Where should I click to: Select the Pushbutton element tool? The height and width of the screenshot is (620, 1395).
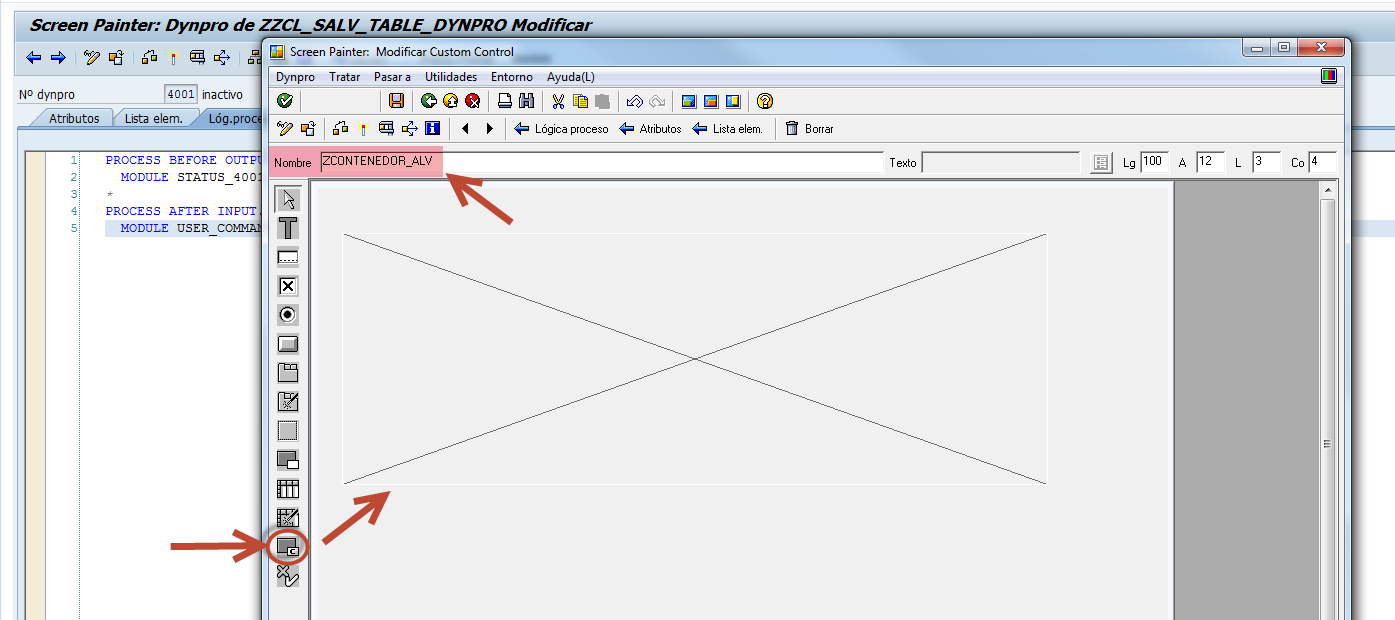[288, 344]
